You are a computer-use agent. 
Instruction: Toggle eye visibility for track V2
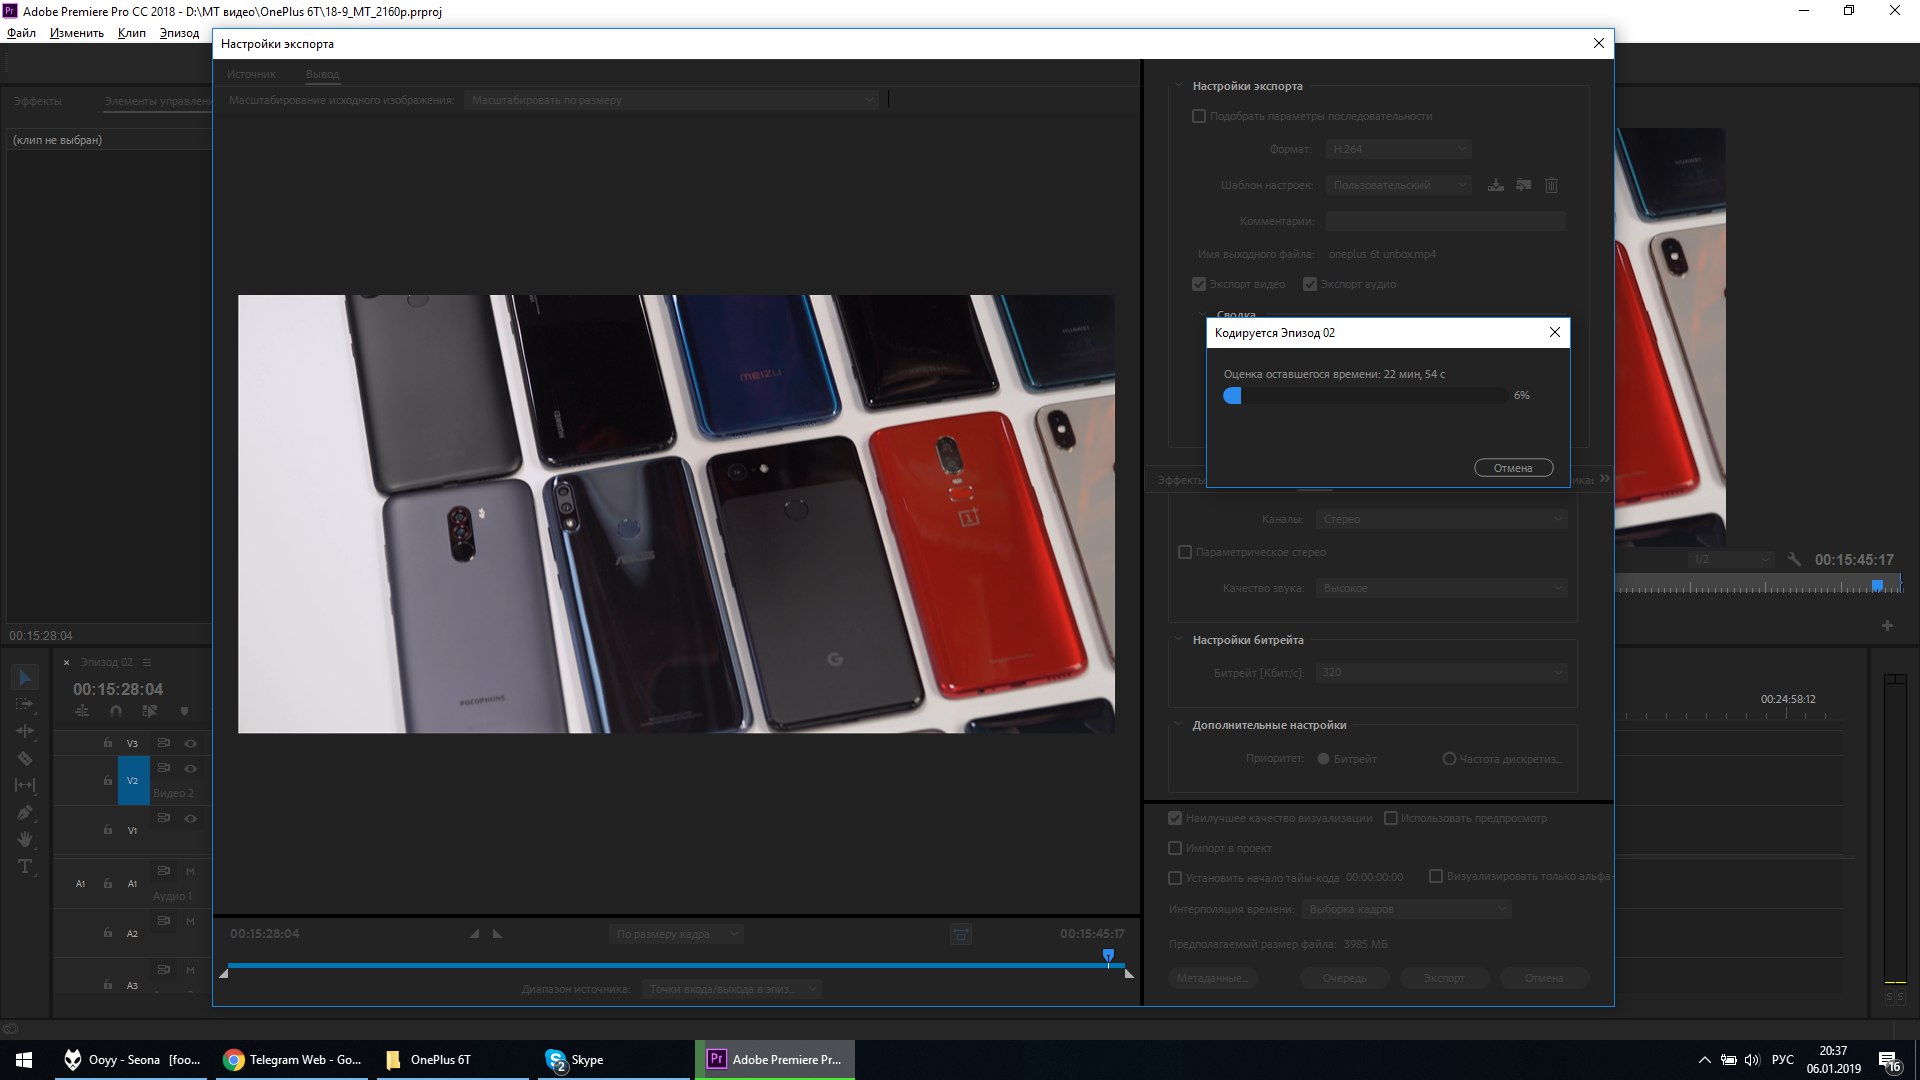(190, 768)
